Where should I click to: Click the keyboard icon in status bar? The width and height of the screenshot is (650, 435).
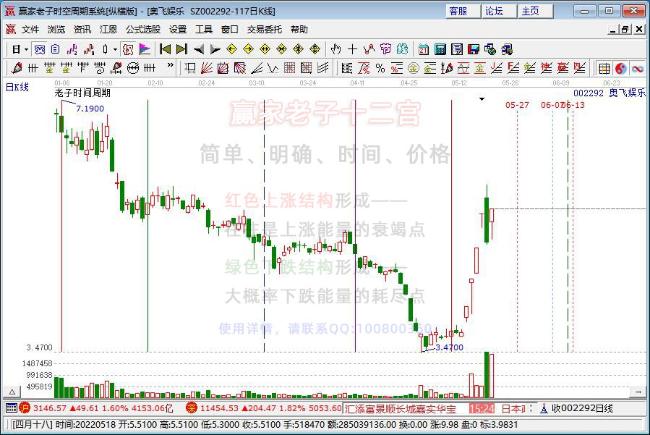point(12,408)
